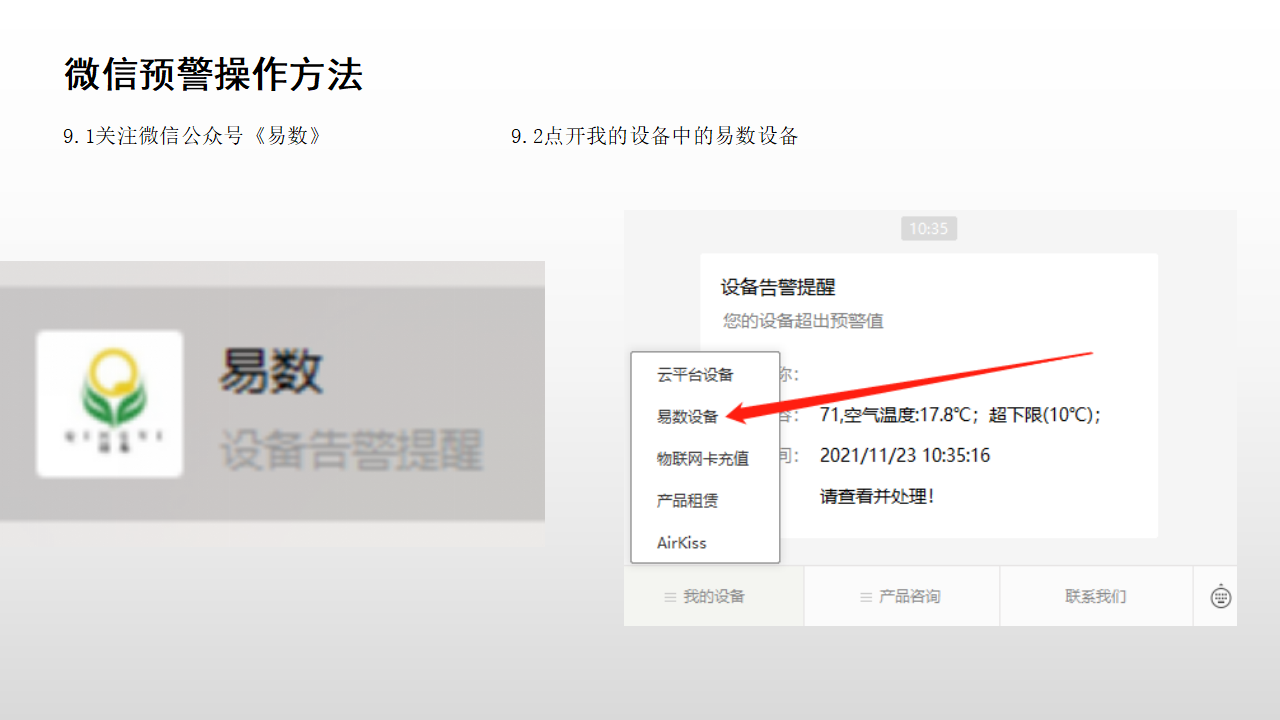Select 云平台设备 from the popup menu
This screenshot has width=1280, height=720.
pos(695,375)
